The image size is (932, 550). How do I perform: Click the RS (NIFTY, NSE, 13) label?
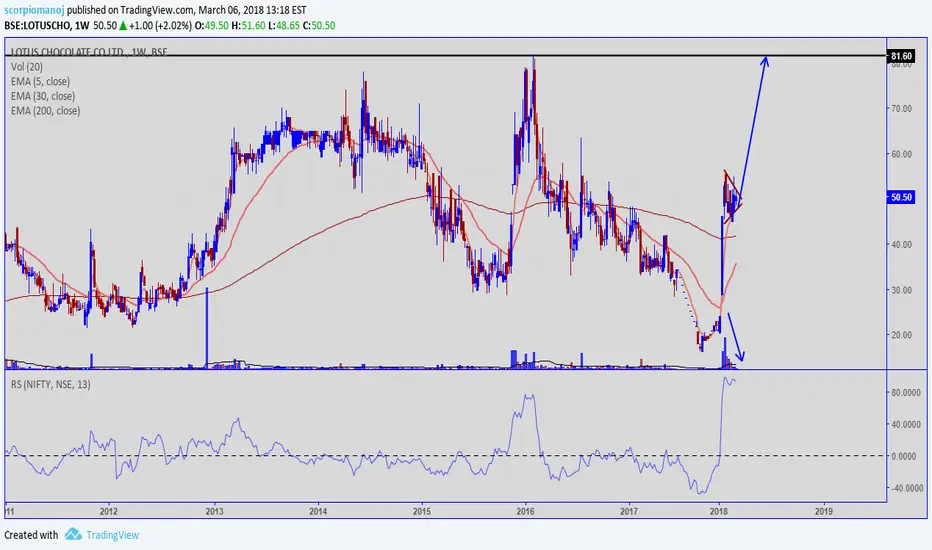pyautogui.click(x=51, y=384)
